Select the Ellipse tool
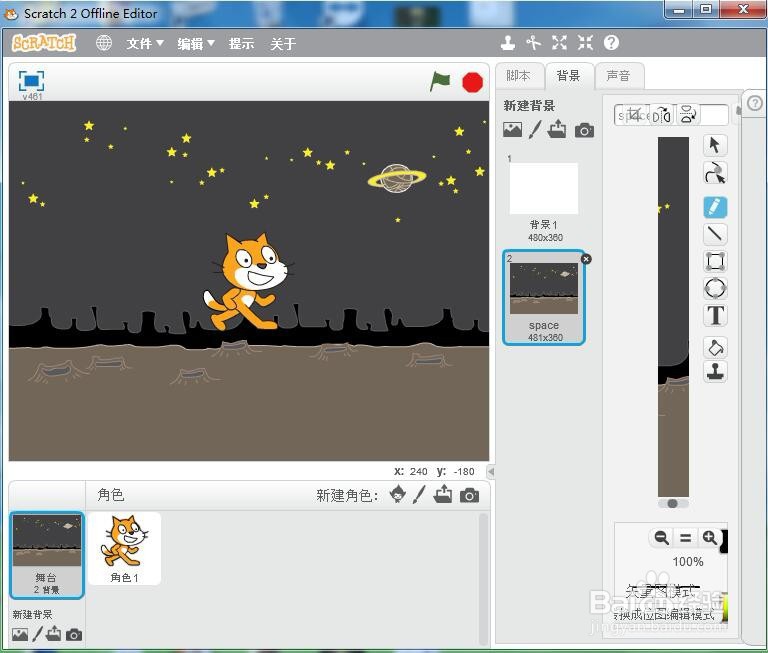This screenshot has height=653, width=768. pyautogui.click(x=715, y=288)
